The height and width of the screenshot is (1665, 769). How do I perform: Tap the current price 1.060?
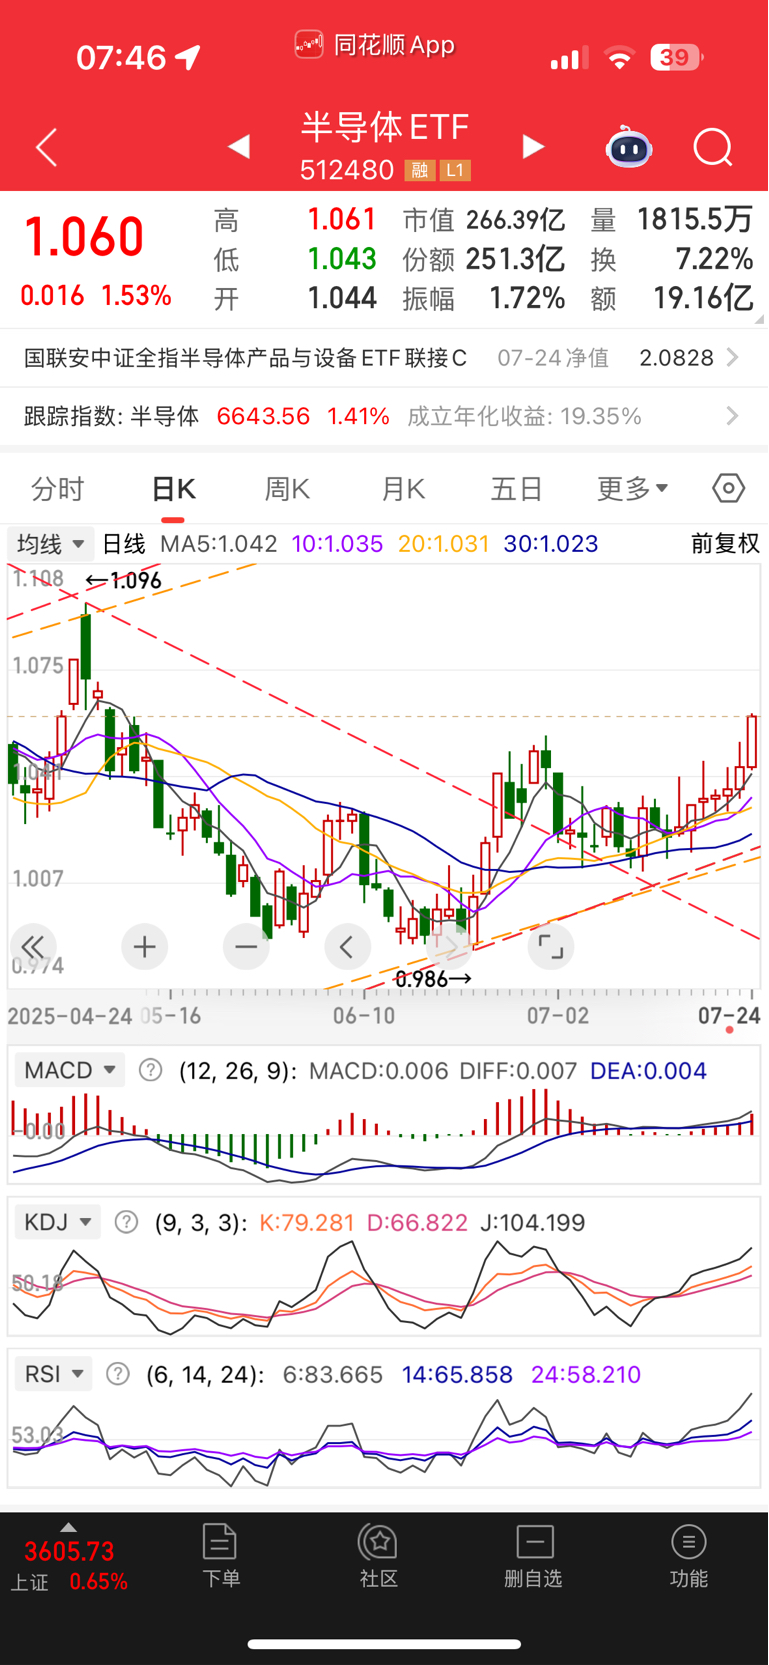coord(84,237)
